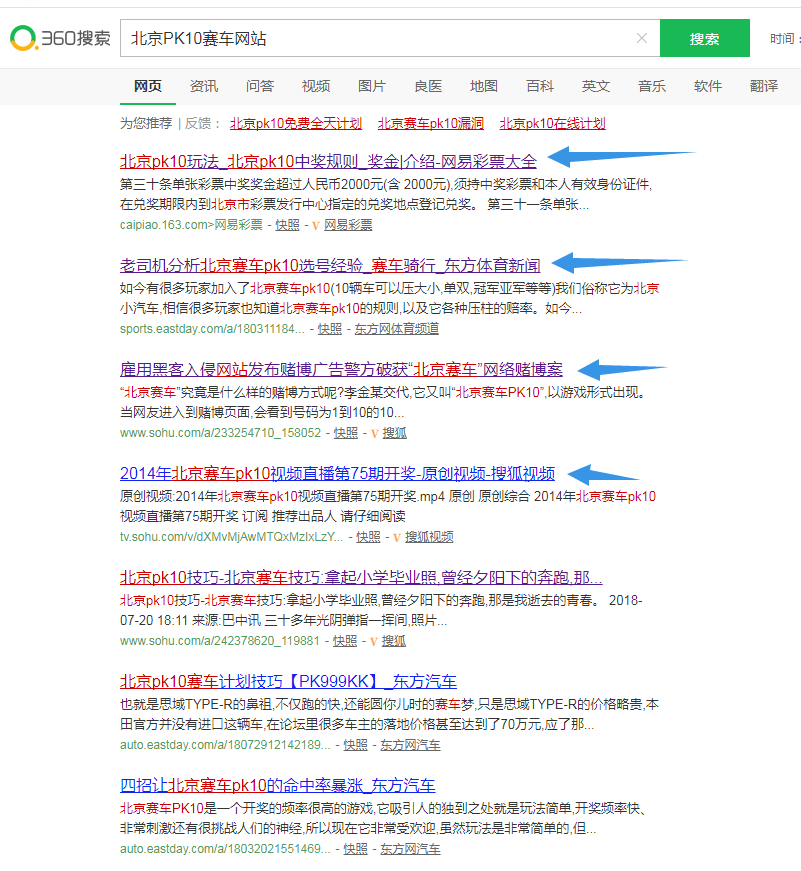Click the 东方网体育频道 source link
The image size is (801, 871).
(x=397, y=329)
